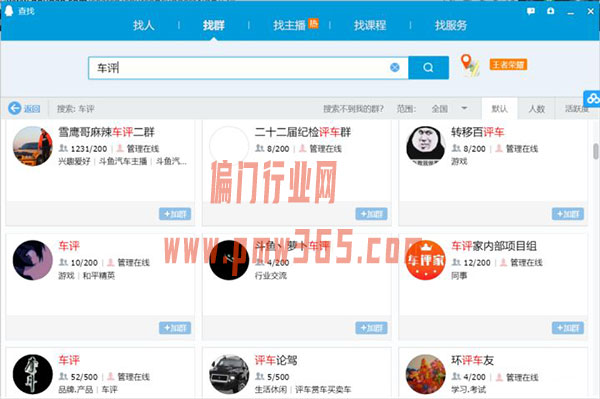Open group title 二十二届纪检评车群

(303, 132)
